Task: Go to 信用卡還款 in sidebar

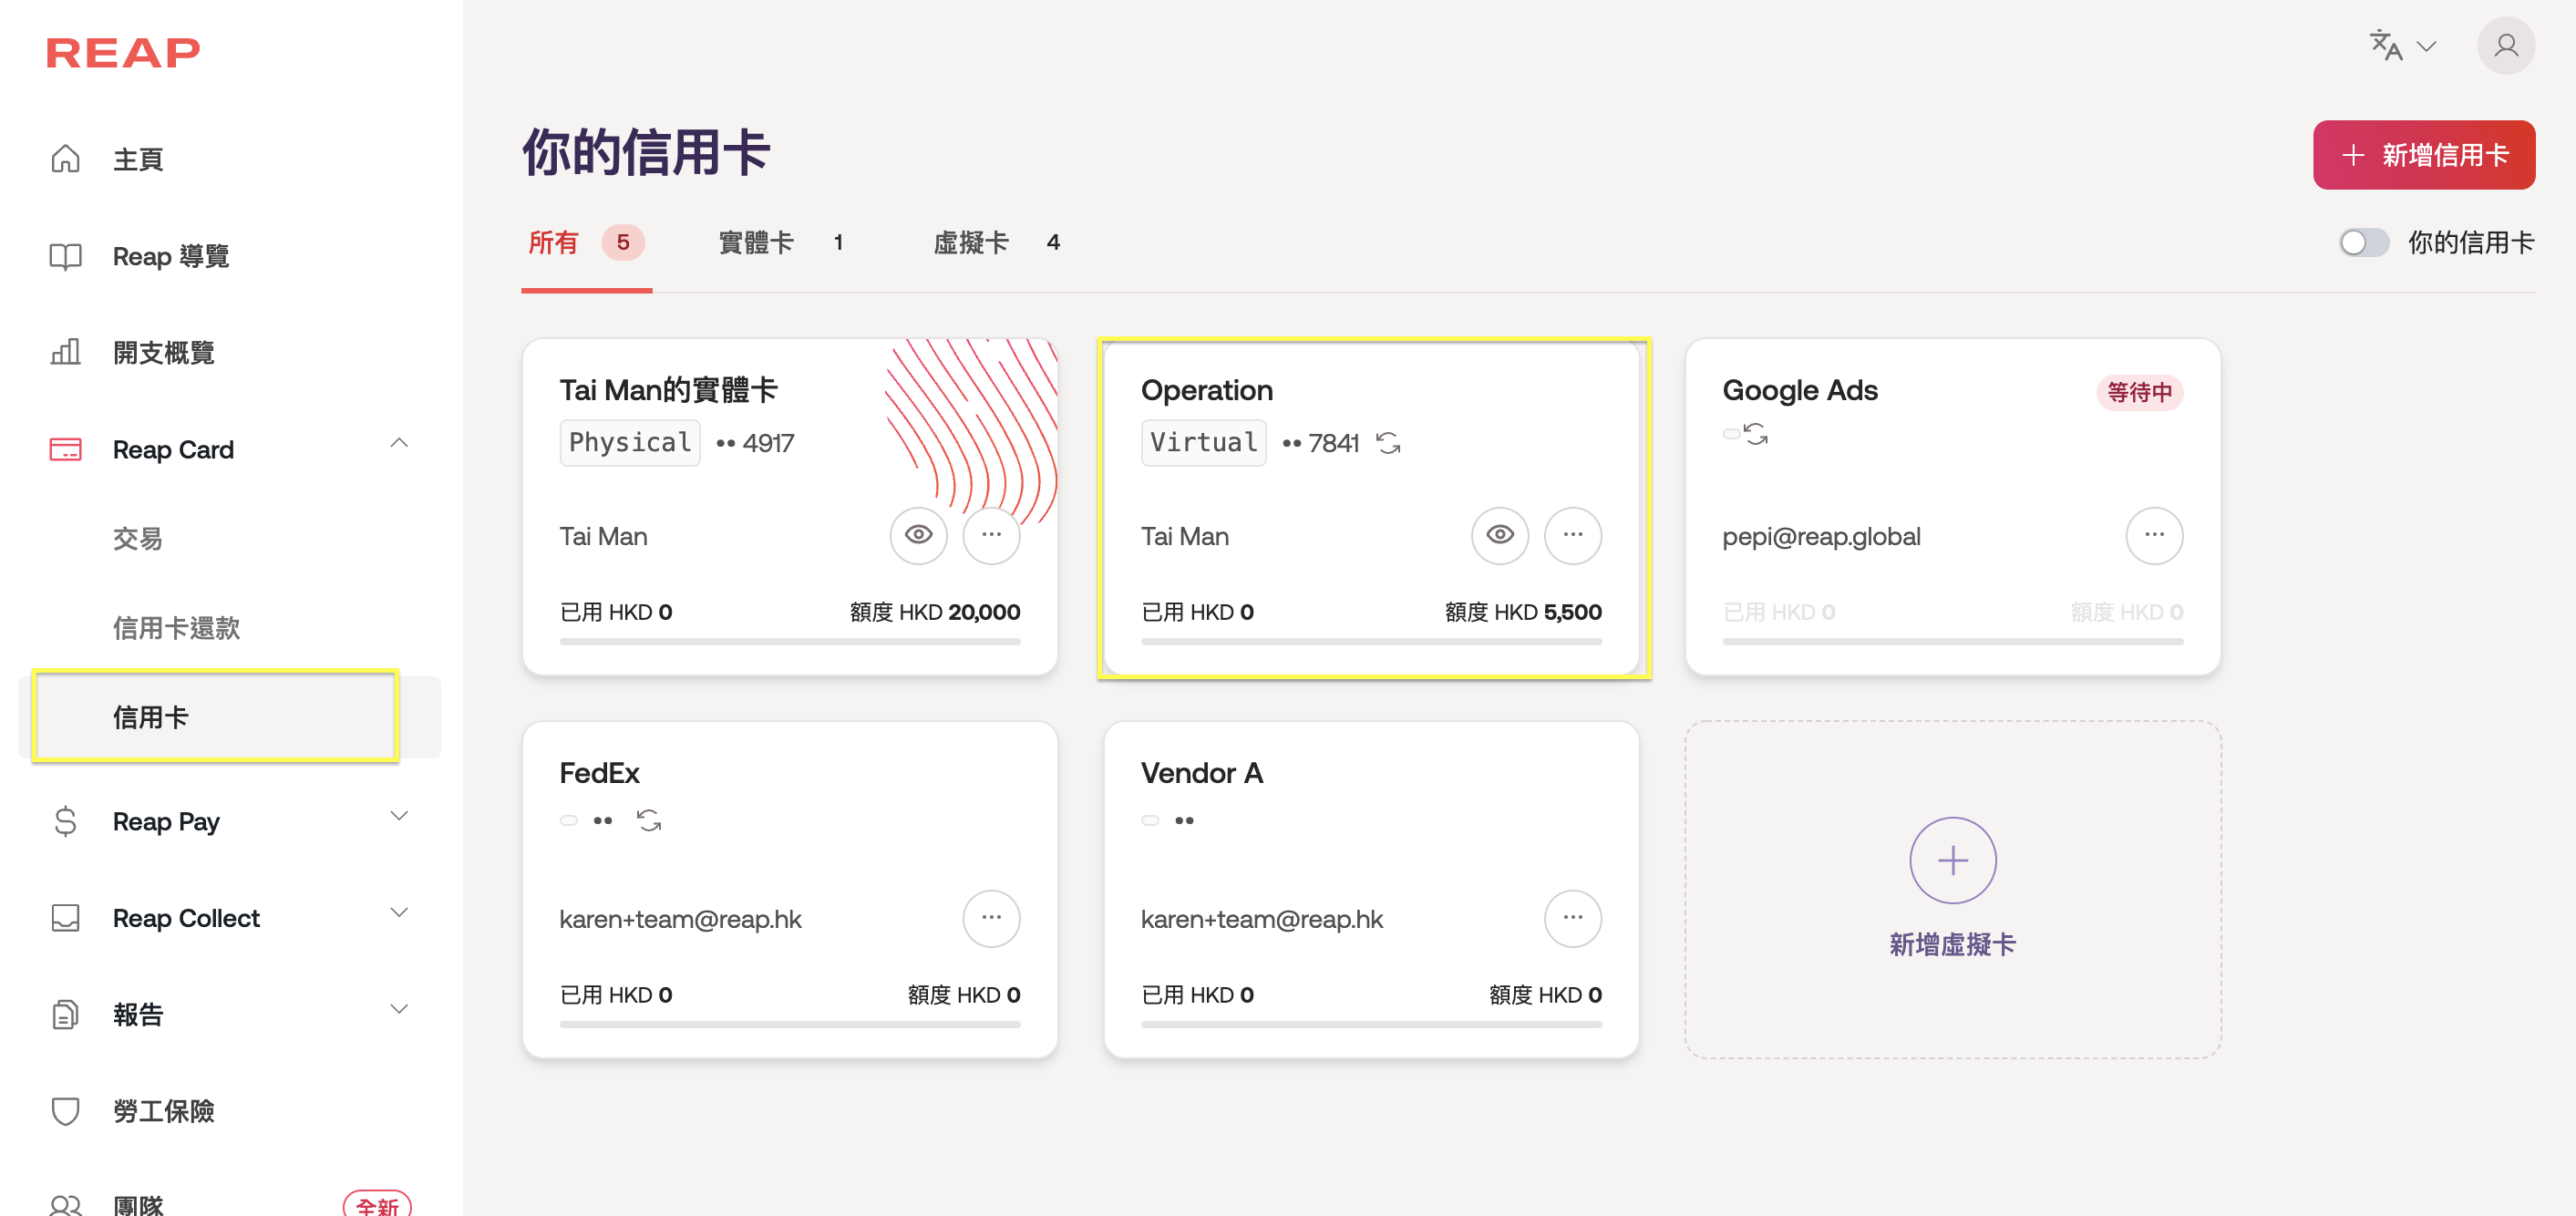Action: coord(176,628)
